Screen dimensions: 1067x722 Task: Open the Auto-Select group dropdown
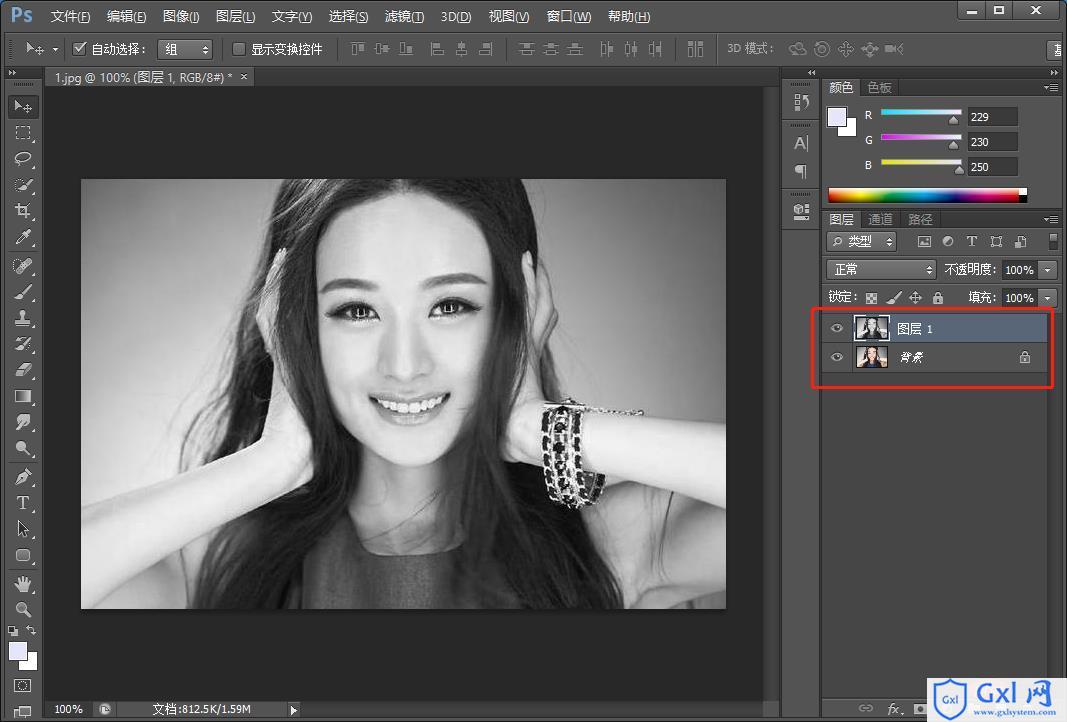click(185, 49)
